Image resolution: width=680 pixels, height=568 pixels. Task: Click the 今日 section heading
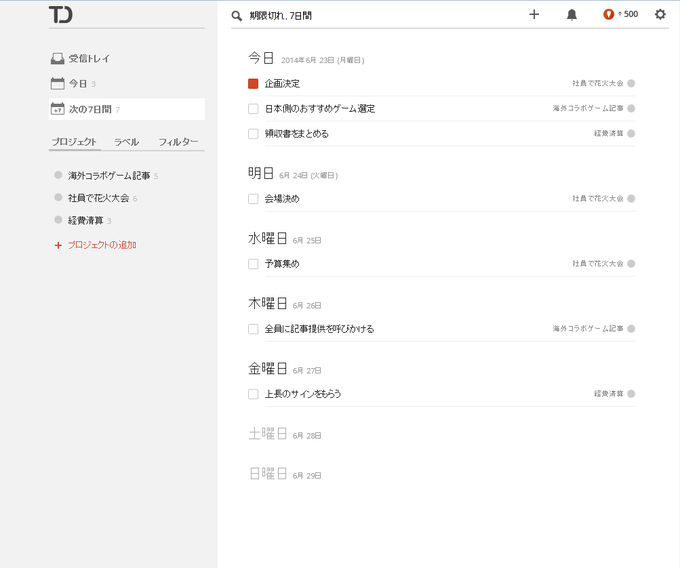pos(261,58)
